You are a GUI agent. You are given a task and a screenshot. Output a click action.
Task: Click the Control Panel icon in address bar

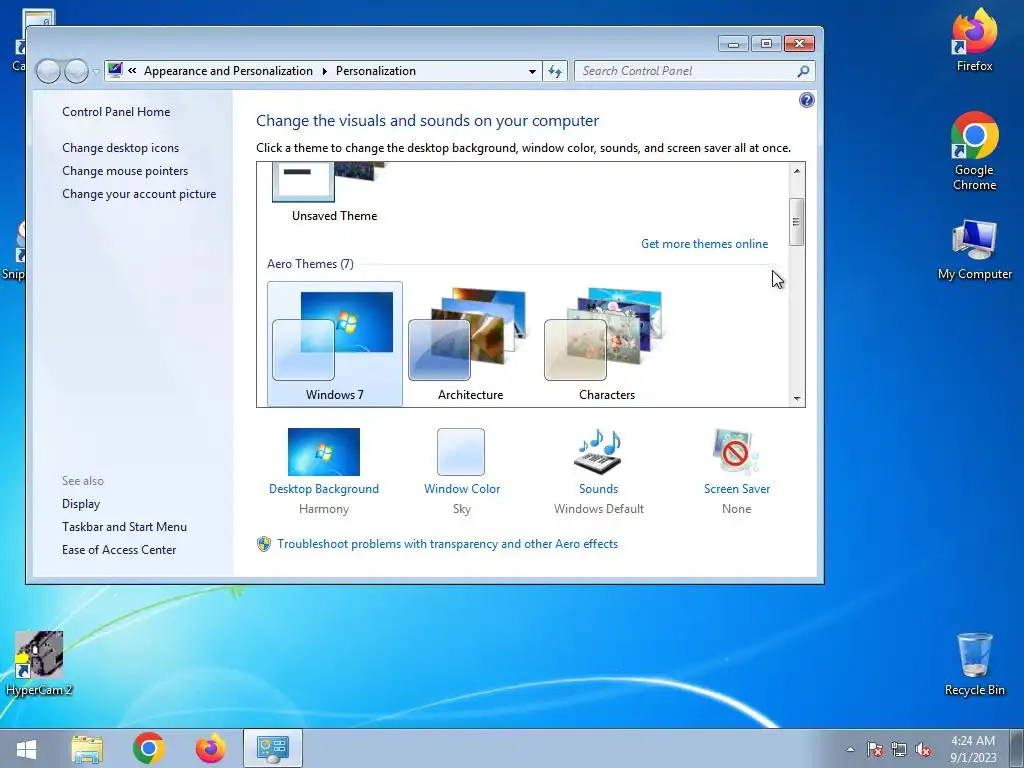click(x=115, y=70)
